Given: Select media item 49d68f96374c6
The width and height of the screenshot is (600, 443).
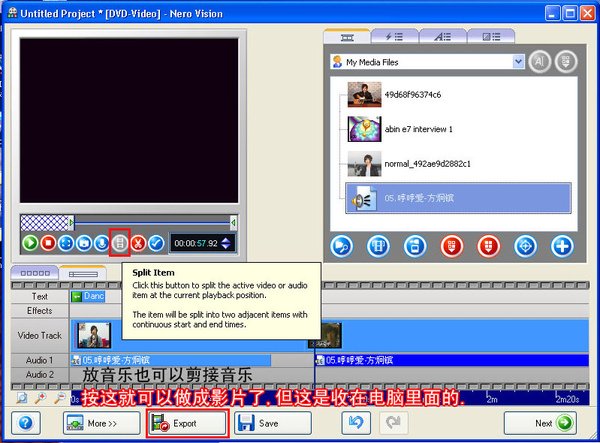Looking at the screenshot, I should pyautogui.click(x=413, y=95).
